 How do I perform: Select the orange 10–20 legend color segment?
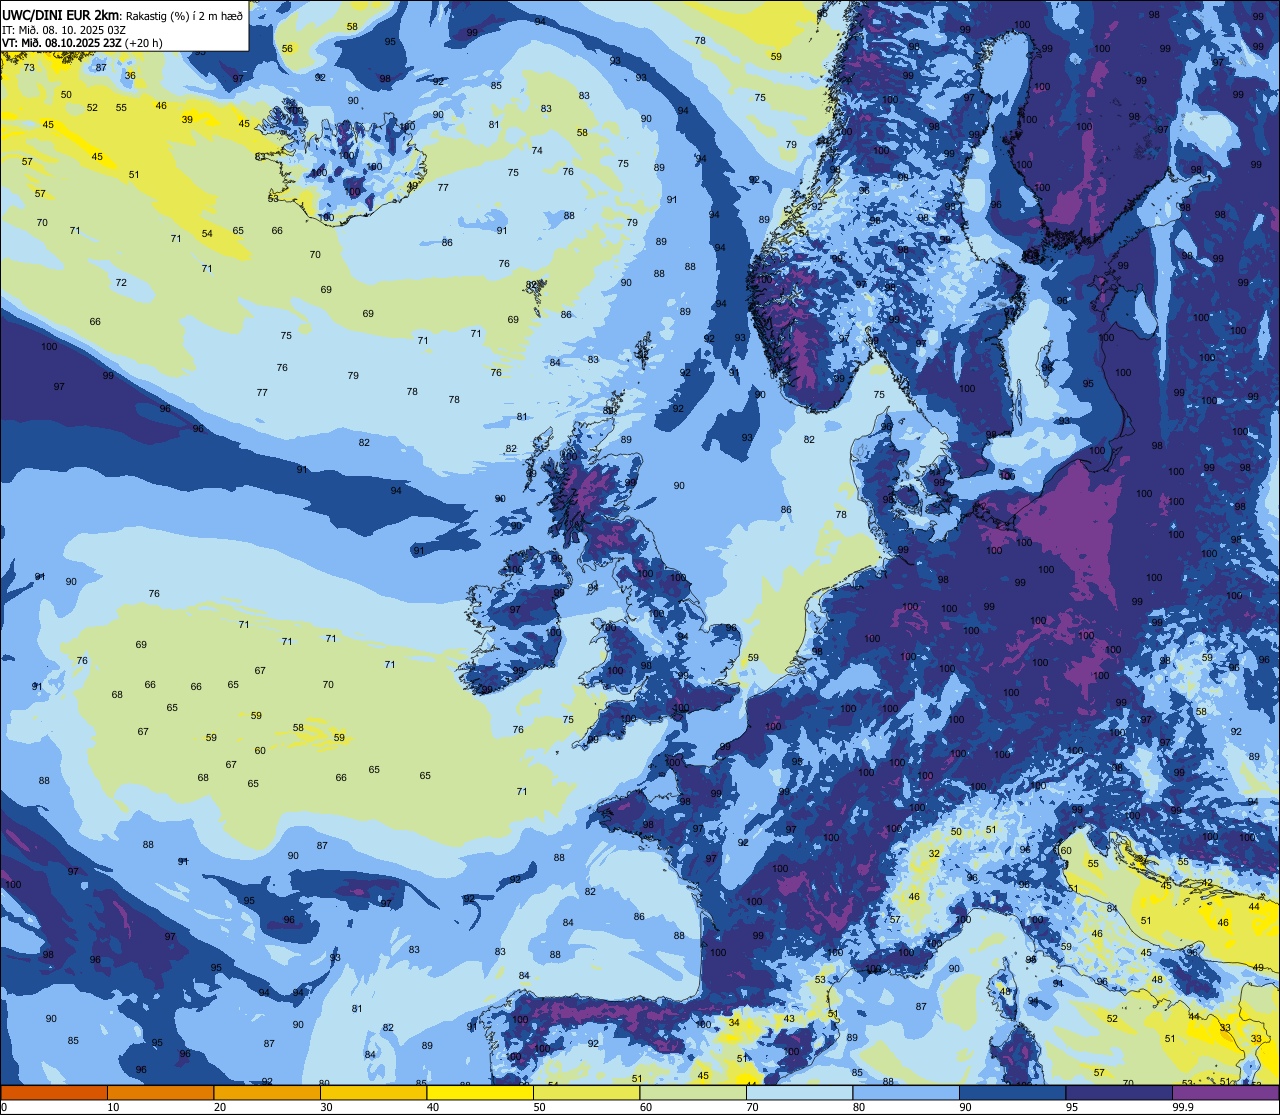click(x=160, y=1092)
